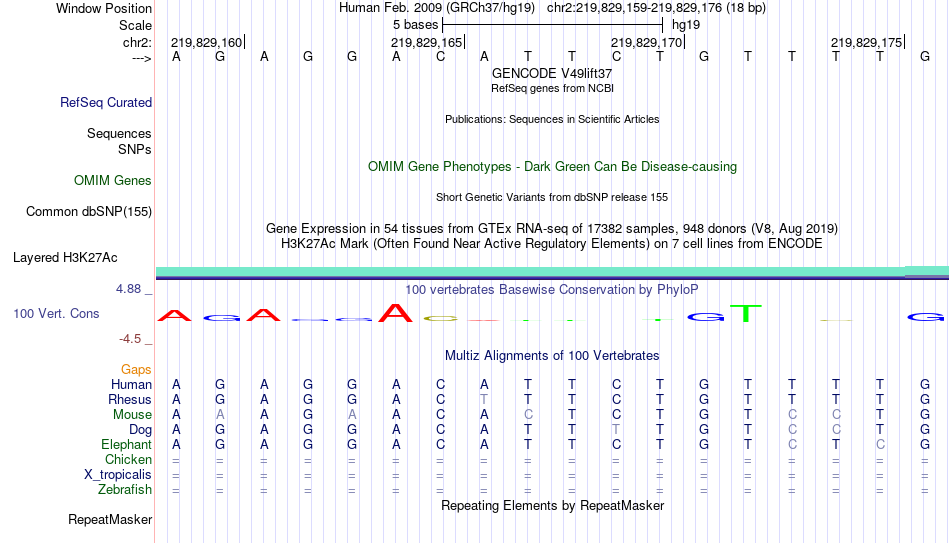950x543 pixels.
Task: Open the Layered H3K27Ac track label
Action: tap(65, 258)
